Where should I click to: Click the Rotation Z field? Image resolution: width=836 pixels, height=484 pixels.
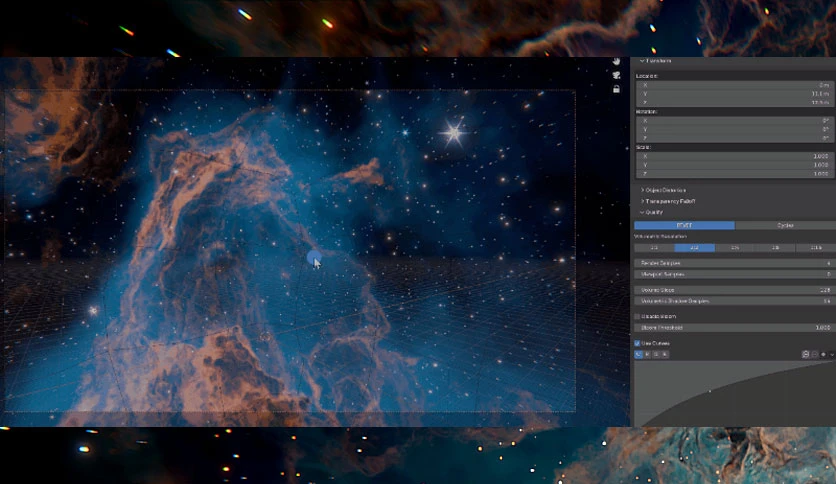(x=735, y=138)
